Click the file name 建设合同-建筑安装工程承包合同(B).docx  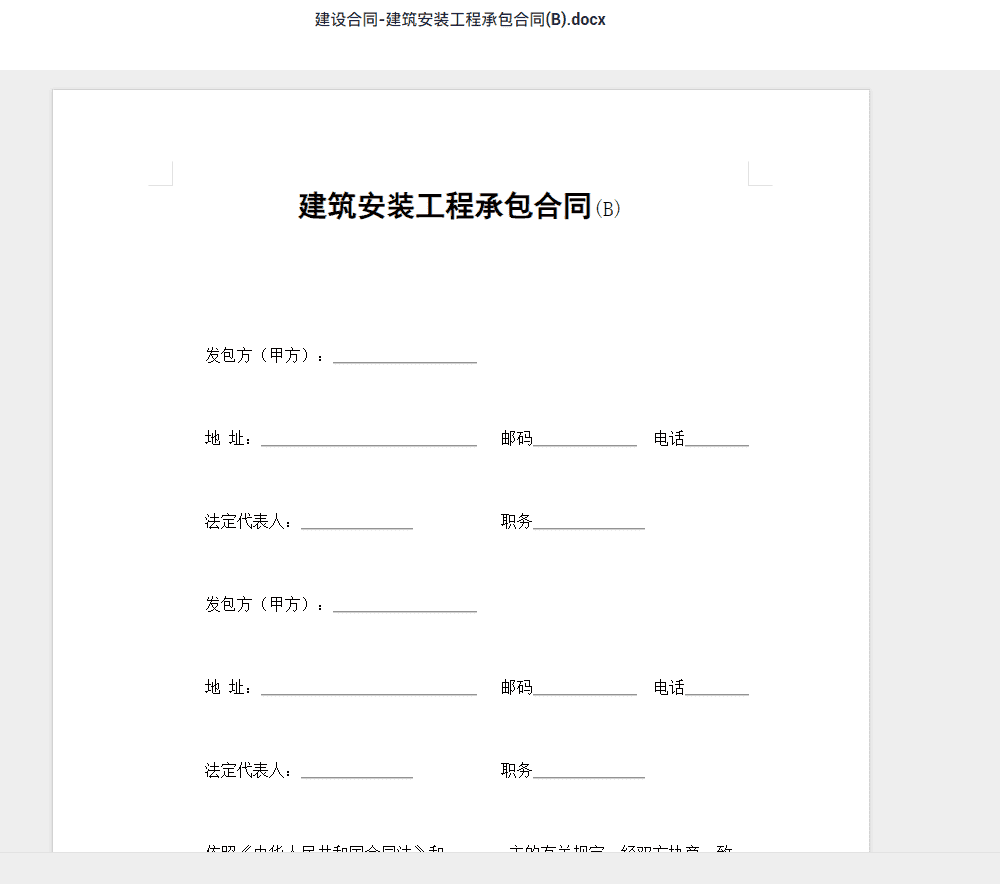(460, 20)
